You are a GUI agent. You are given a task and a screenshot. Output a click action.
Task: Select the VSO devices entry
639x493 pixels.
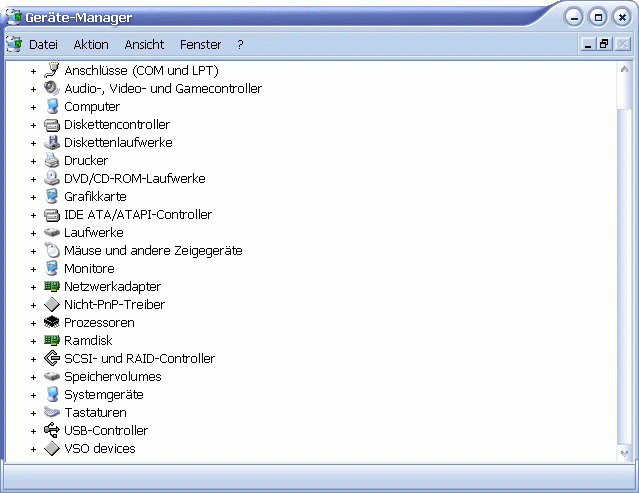(x=99, y=449)
